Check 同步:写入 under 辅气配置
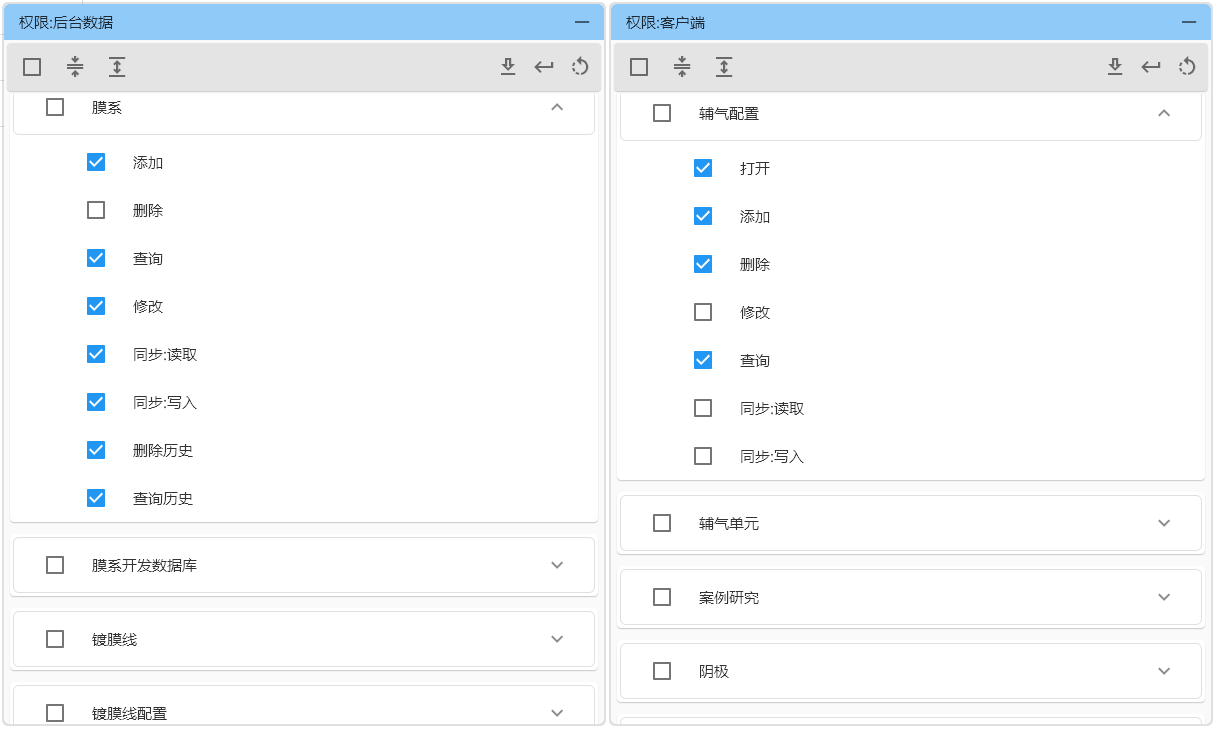 click(x=703, y=456)
